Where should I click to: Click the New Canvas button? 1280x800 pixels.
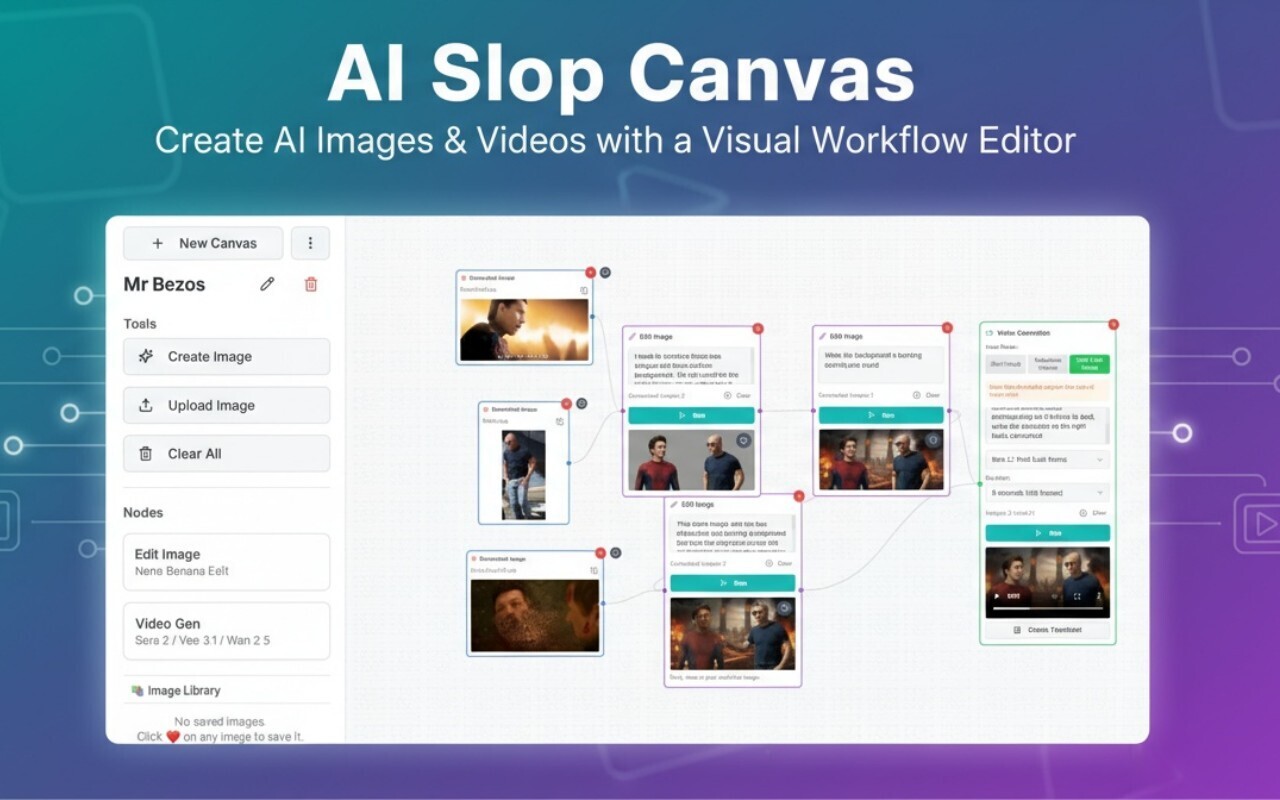click(203, 242)
